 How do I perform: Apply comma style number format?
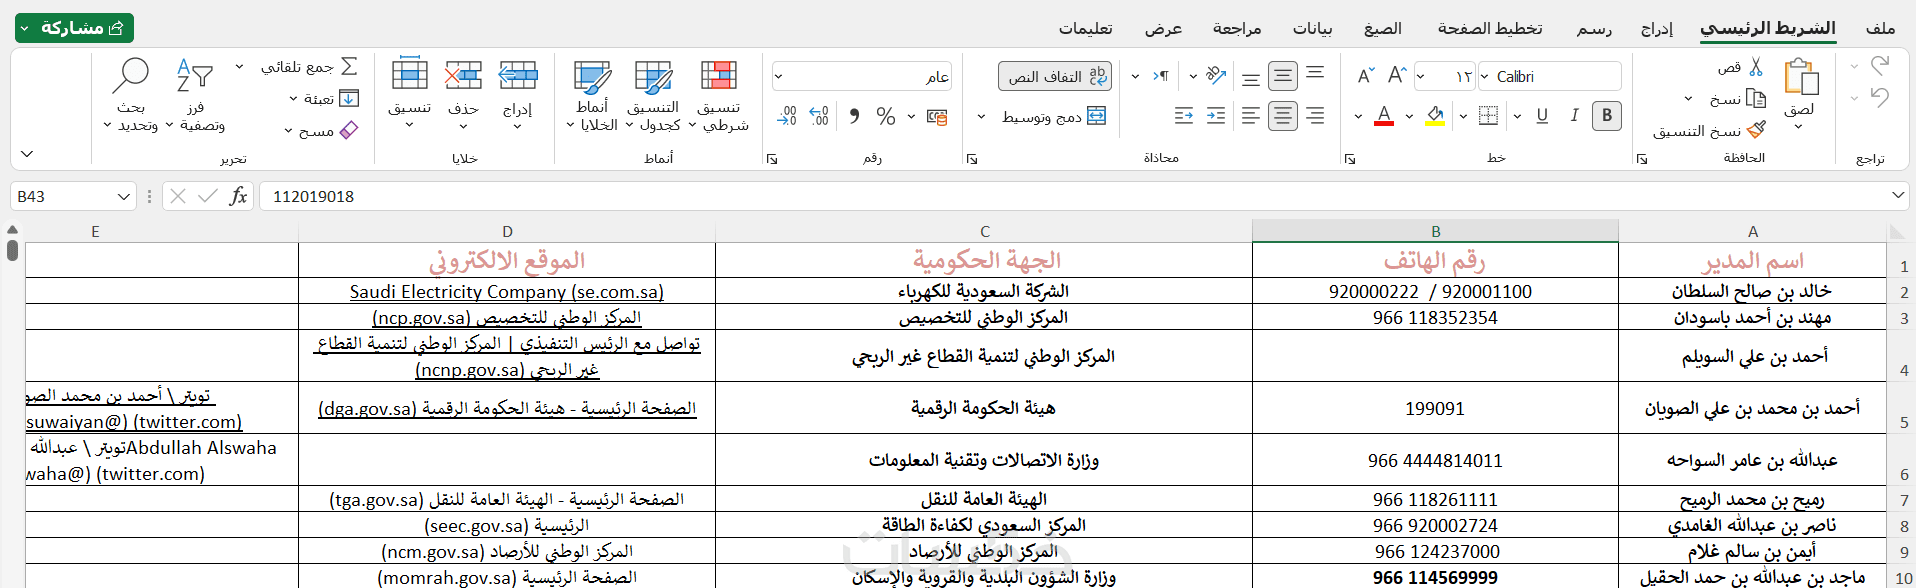tap(854, 116)
